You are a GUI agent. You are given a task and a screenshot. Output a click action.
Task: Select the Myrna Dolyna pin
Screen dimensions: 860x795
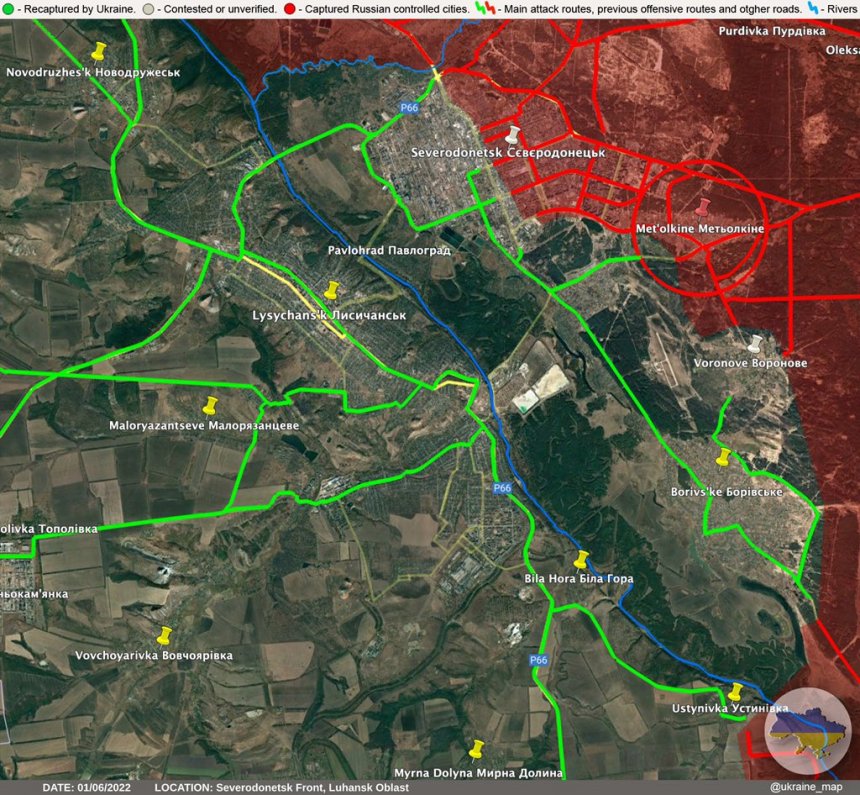pos(478,747)
